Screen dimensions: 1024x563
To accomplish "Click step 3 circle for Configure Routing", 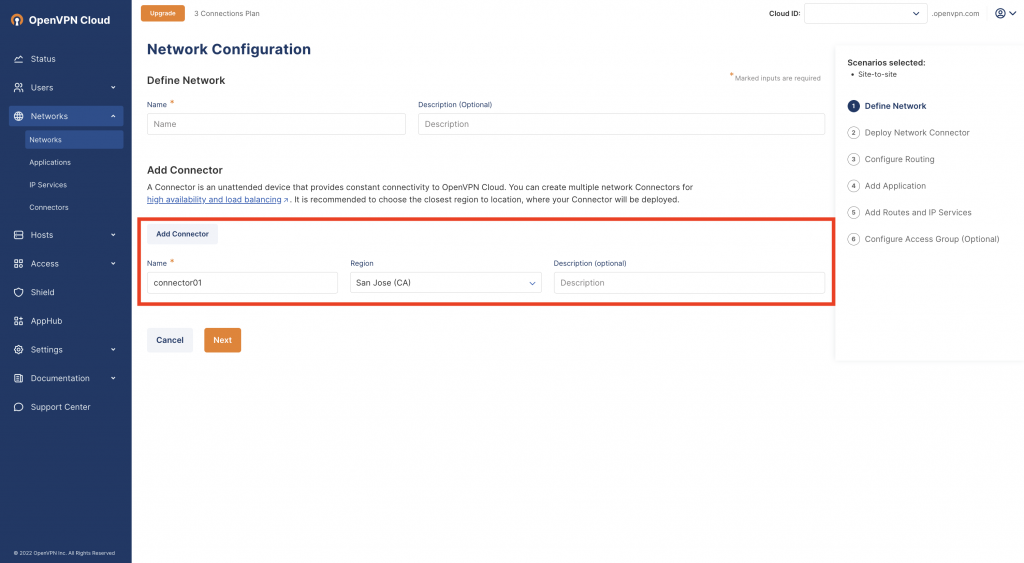I will pyautogui.click(x=854, y=159).
